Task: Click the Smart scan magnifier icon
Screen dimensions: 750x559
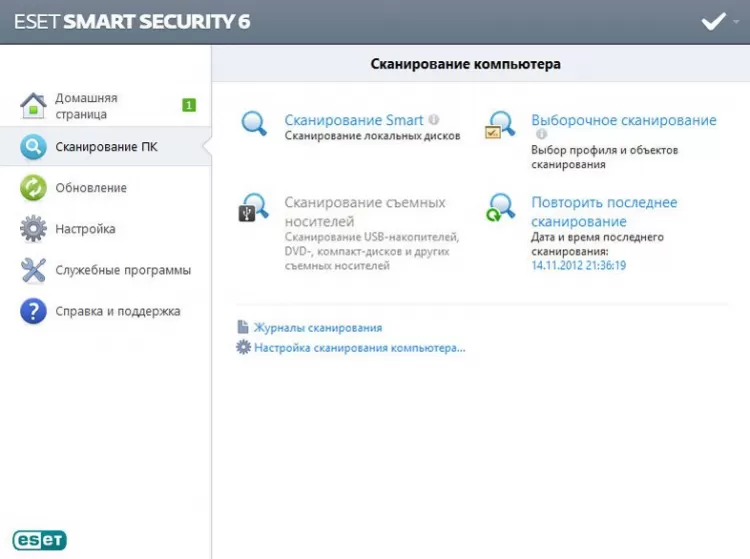Action: [x=254, y=125]
